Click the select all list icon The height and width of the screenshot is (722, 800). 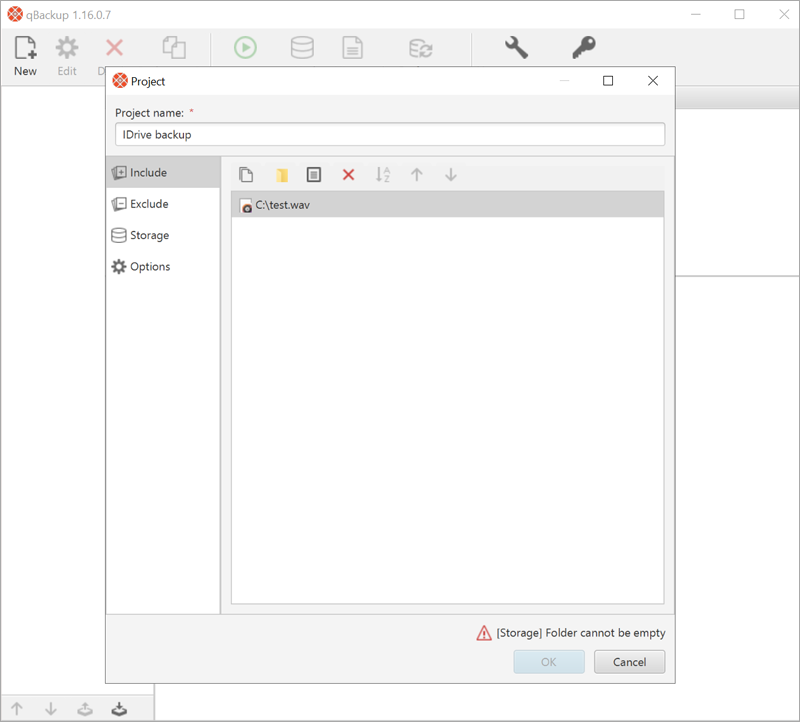tap(314, 175)
